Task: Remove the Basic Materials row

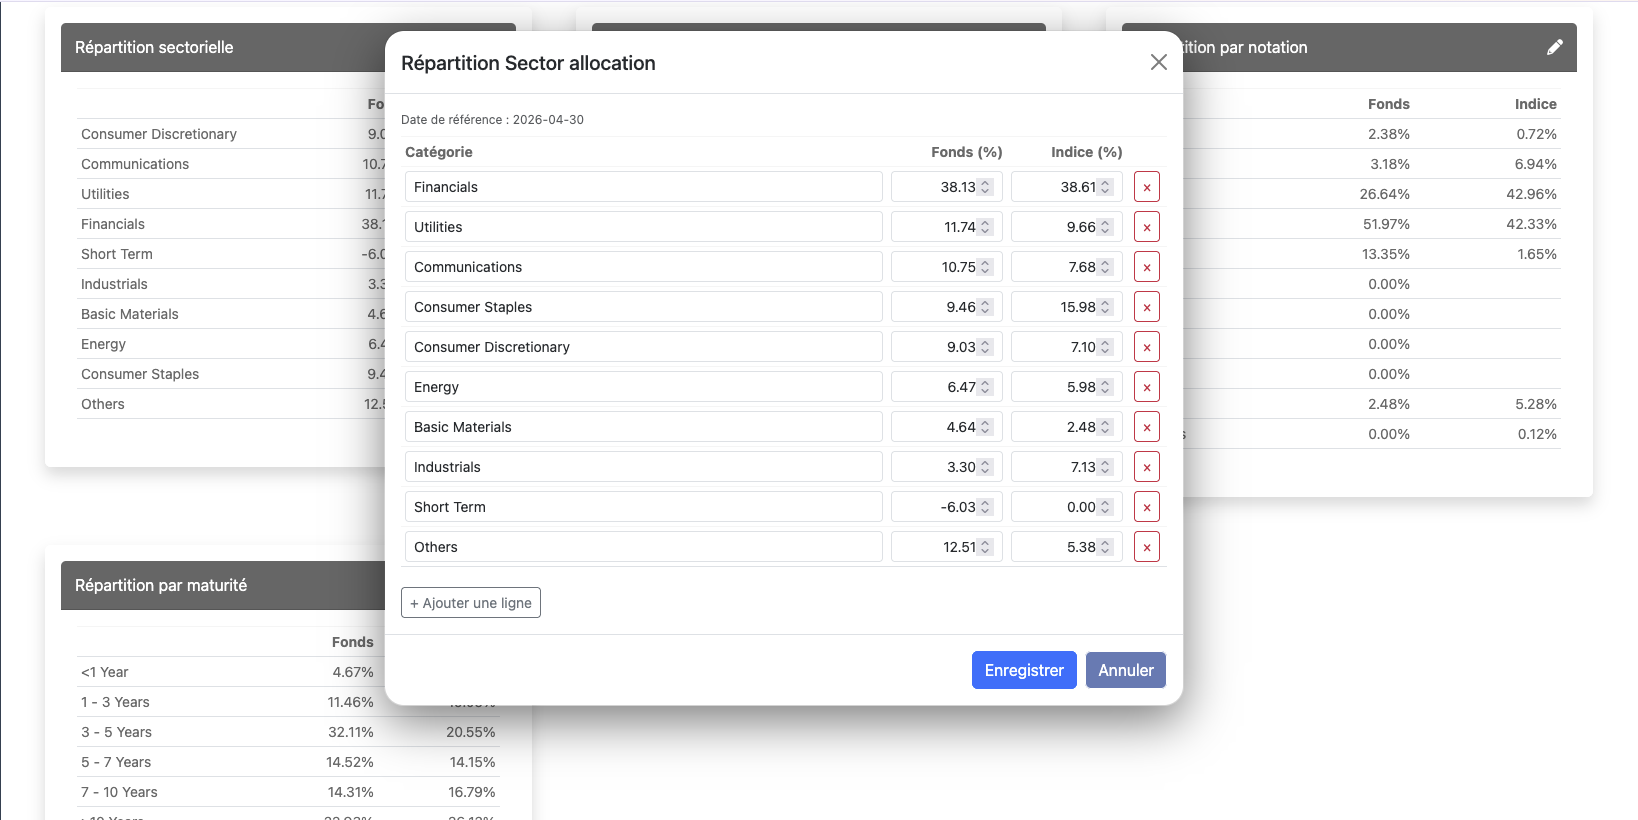Action: [1147, 427]
